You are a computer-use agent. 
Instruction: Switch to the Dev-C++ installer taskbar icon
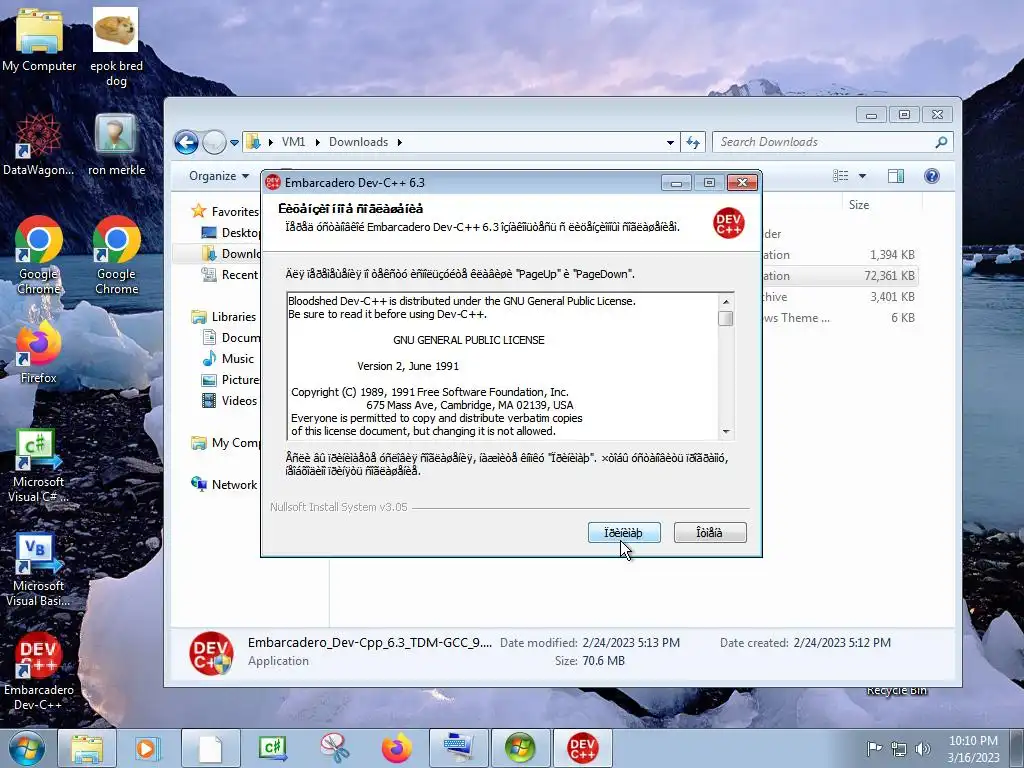click(583, 748)
